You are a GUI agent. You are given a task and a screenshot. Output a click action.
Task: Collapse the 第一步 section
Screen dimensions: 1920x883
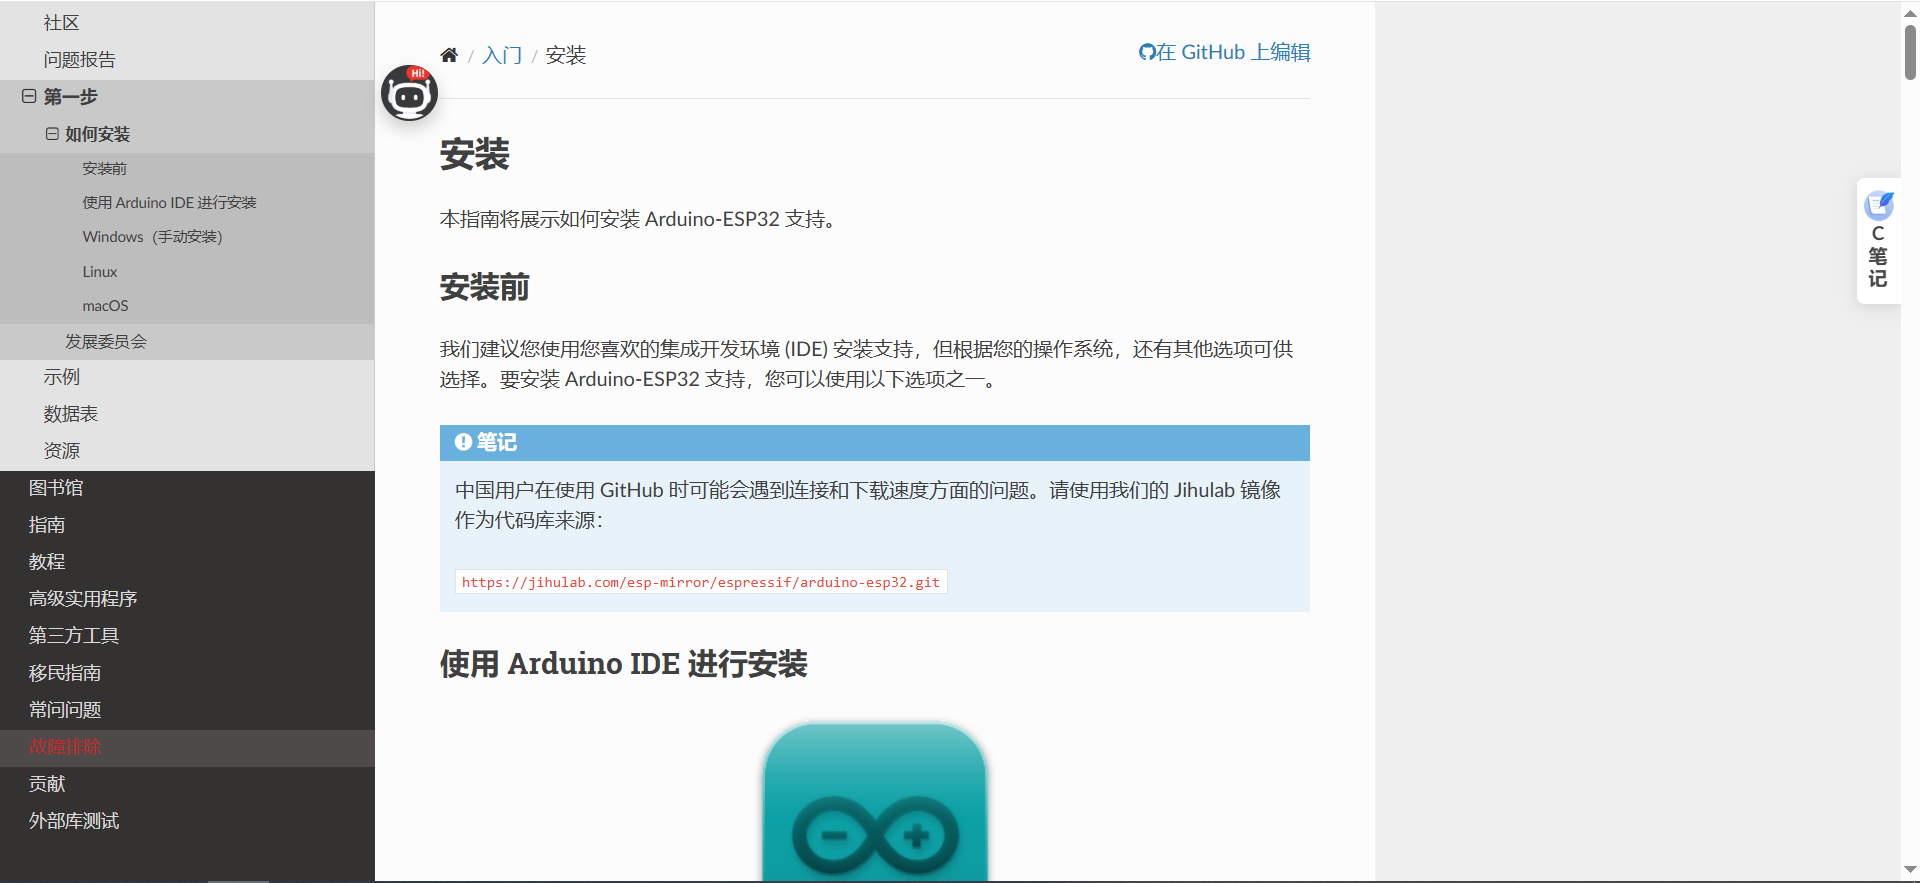point(29,97)
